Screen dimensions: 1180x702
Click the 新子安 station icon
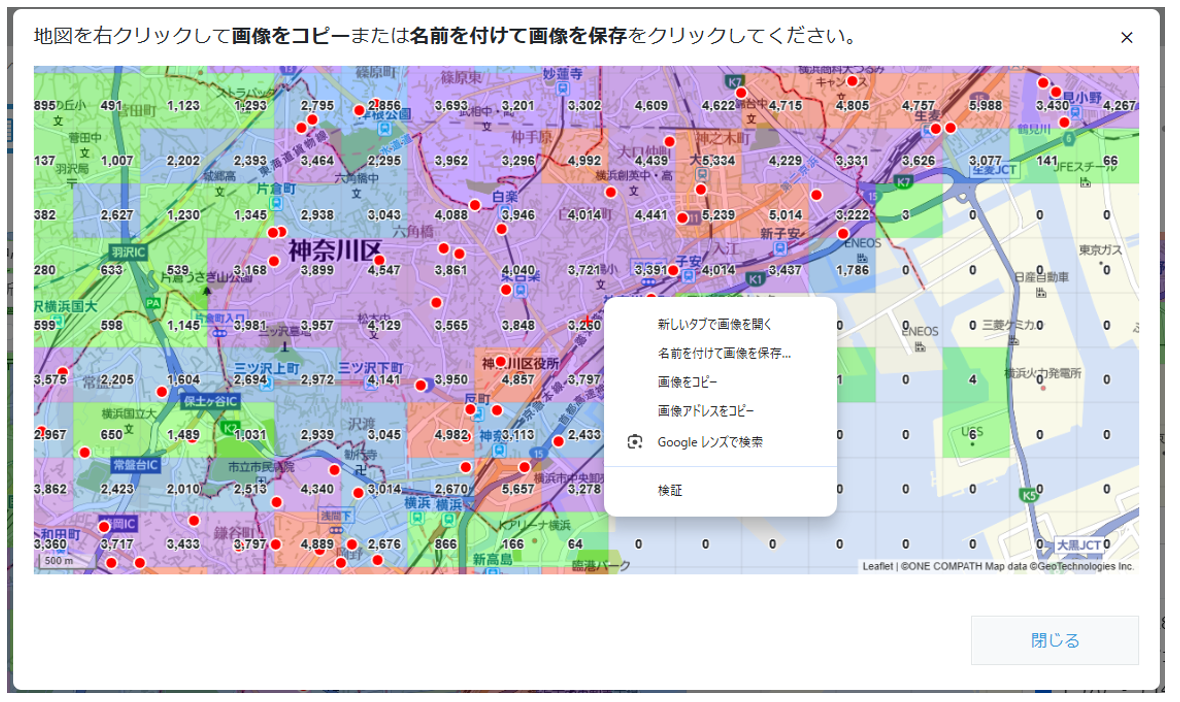pos(780,248)
